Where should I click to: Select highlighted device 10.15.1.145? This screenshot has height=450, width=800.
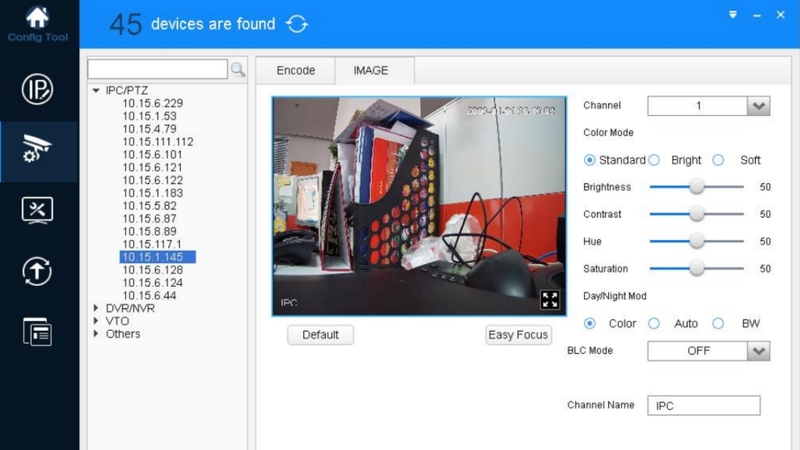tap(158, 257)
